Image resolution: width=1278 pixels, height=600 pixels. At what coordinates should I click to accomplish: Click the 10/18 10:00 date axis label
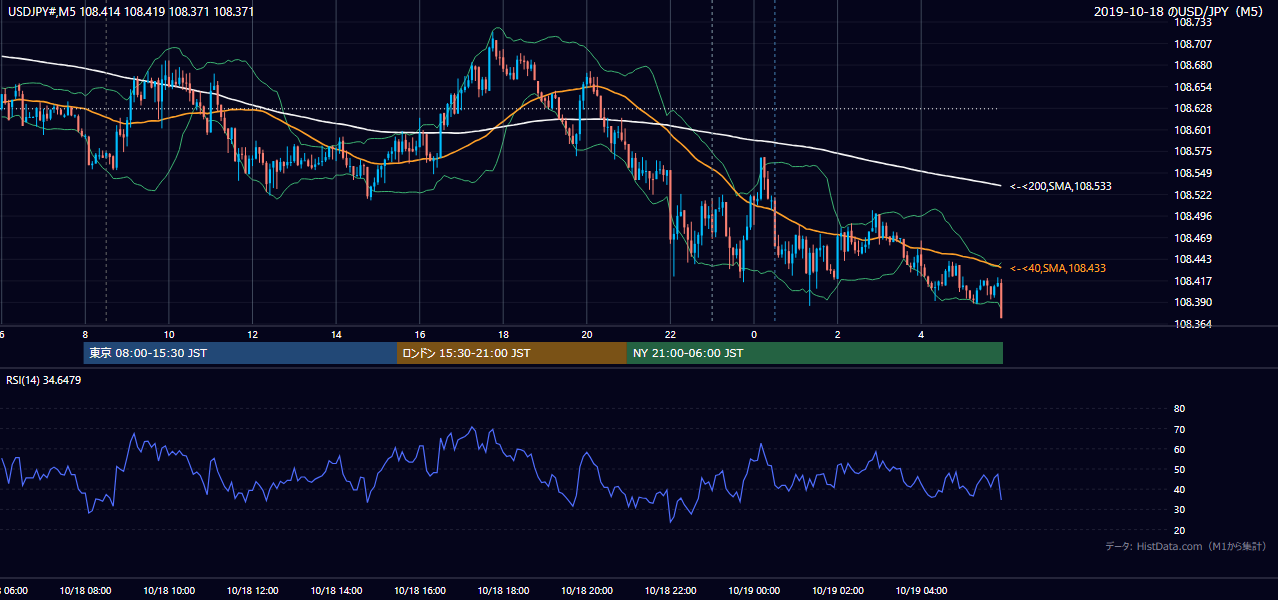pos(169,590)
